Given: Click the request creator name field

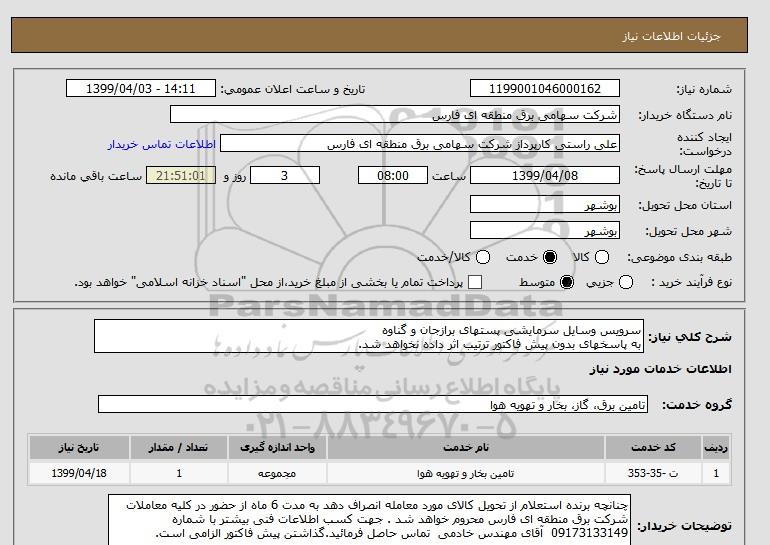Looking at the screenshot, I should click(x=420, y=144).
